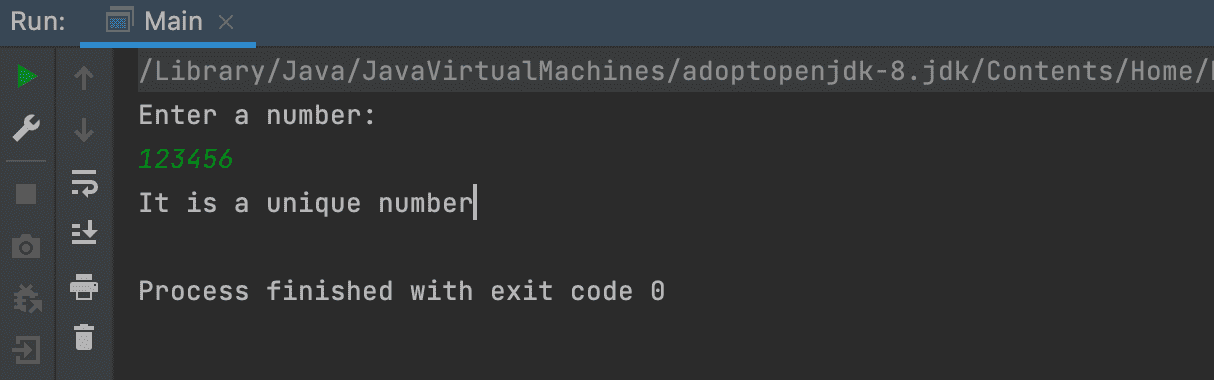
Task: Rerun Main with the green play icon
Action: [27, 77]
